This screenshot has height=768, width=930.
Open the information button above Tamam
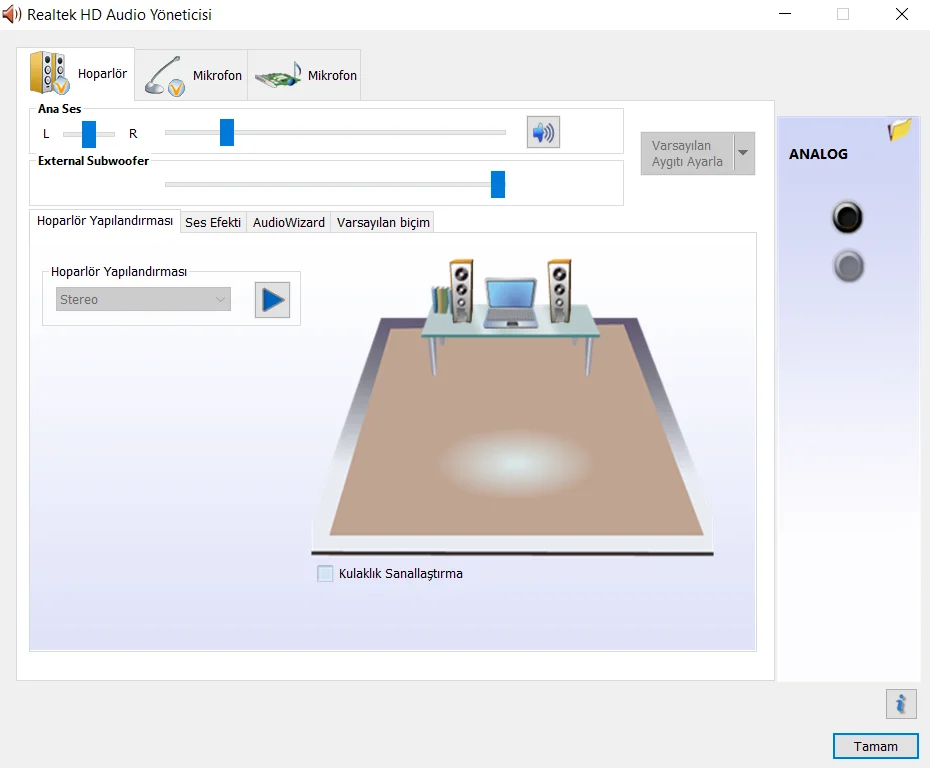coord(901,704)
